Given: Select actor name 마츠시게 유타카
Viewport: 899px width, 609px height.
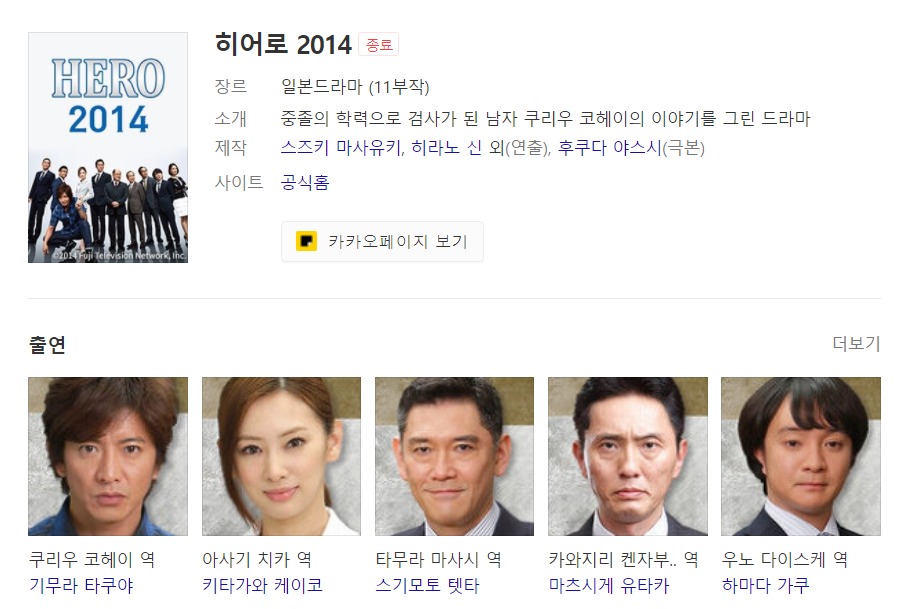Looking at the screenshot, I should (x=609, y=585).
